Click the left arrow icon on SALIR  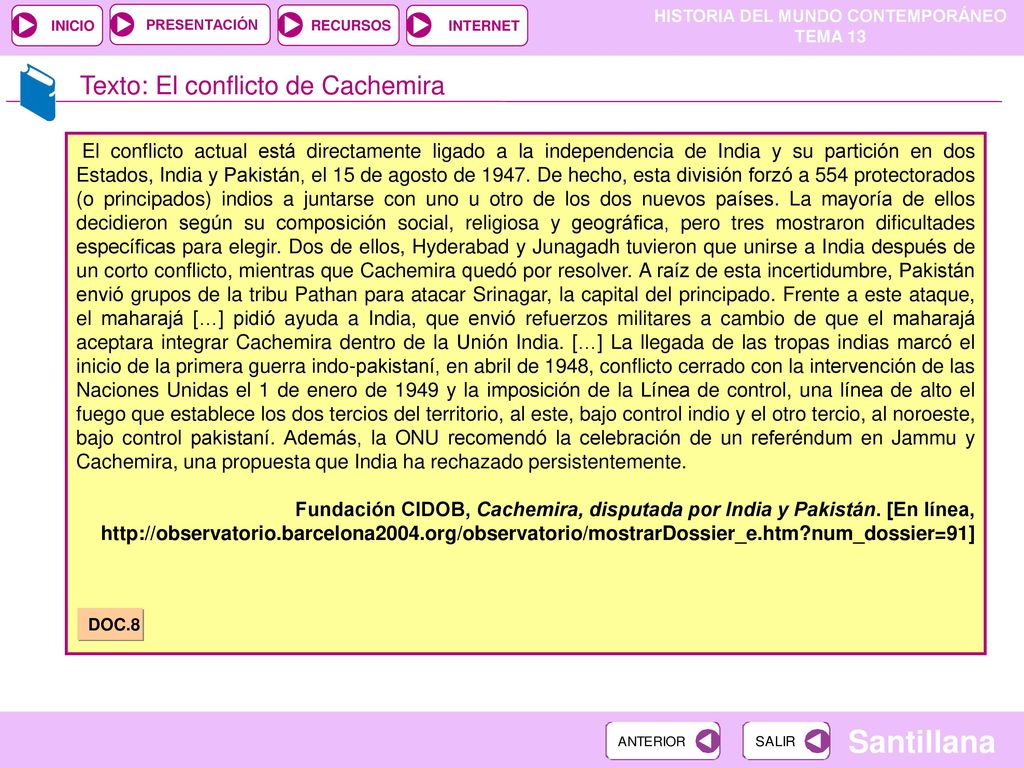coord(816,741)
